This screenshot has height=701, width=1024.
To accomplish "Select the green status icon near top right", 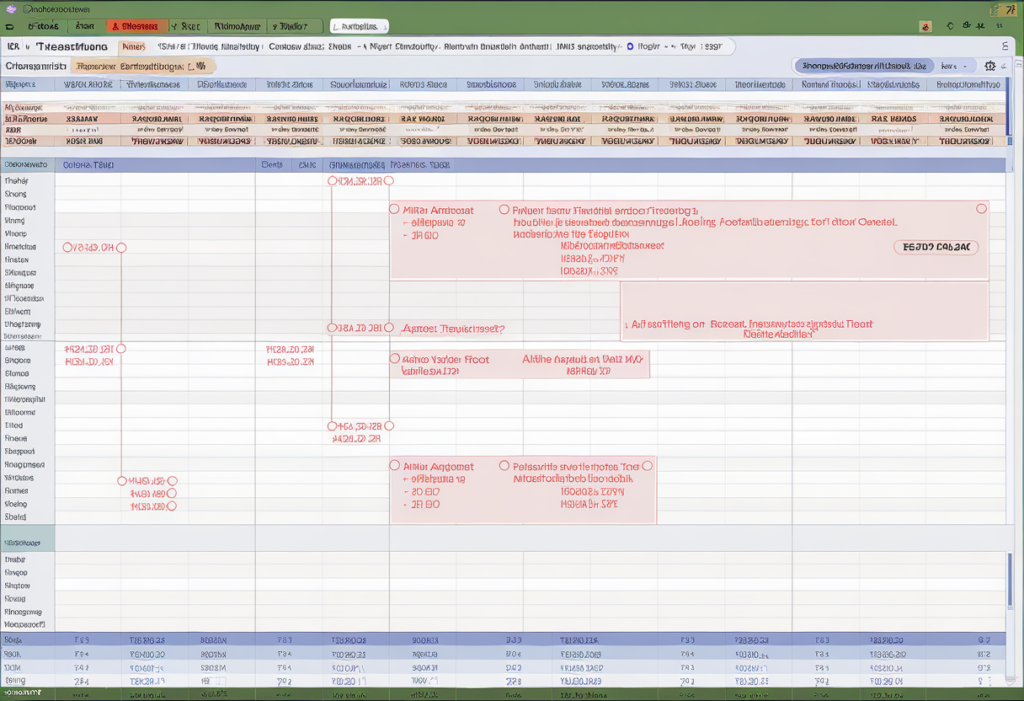I will click(x=981, y=25).
